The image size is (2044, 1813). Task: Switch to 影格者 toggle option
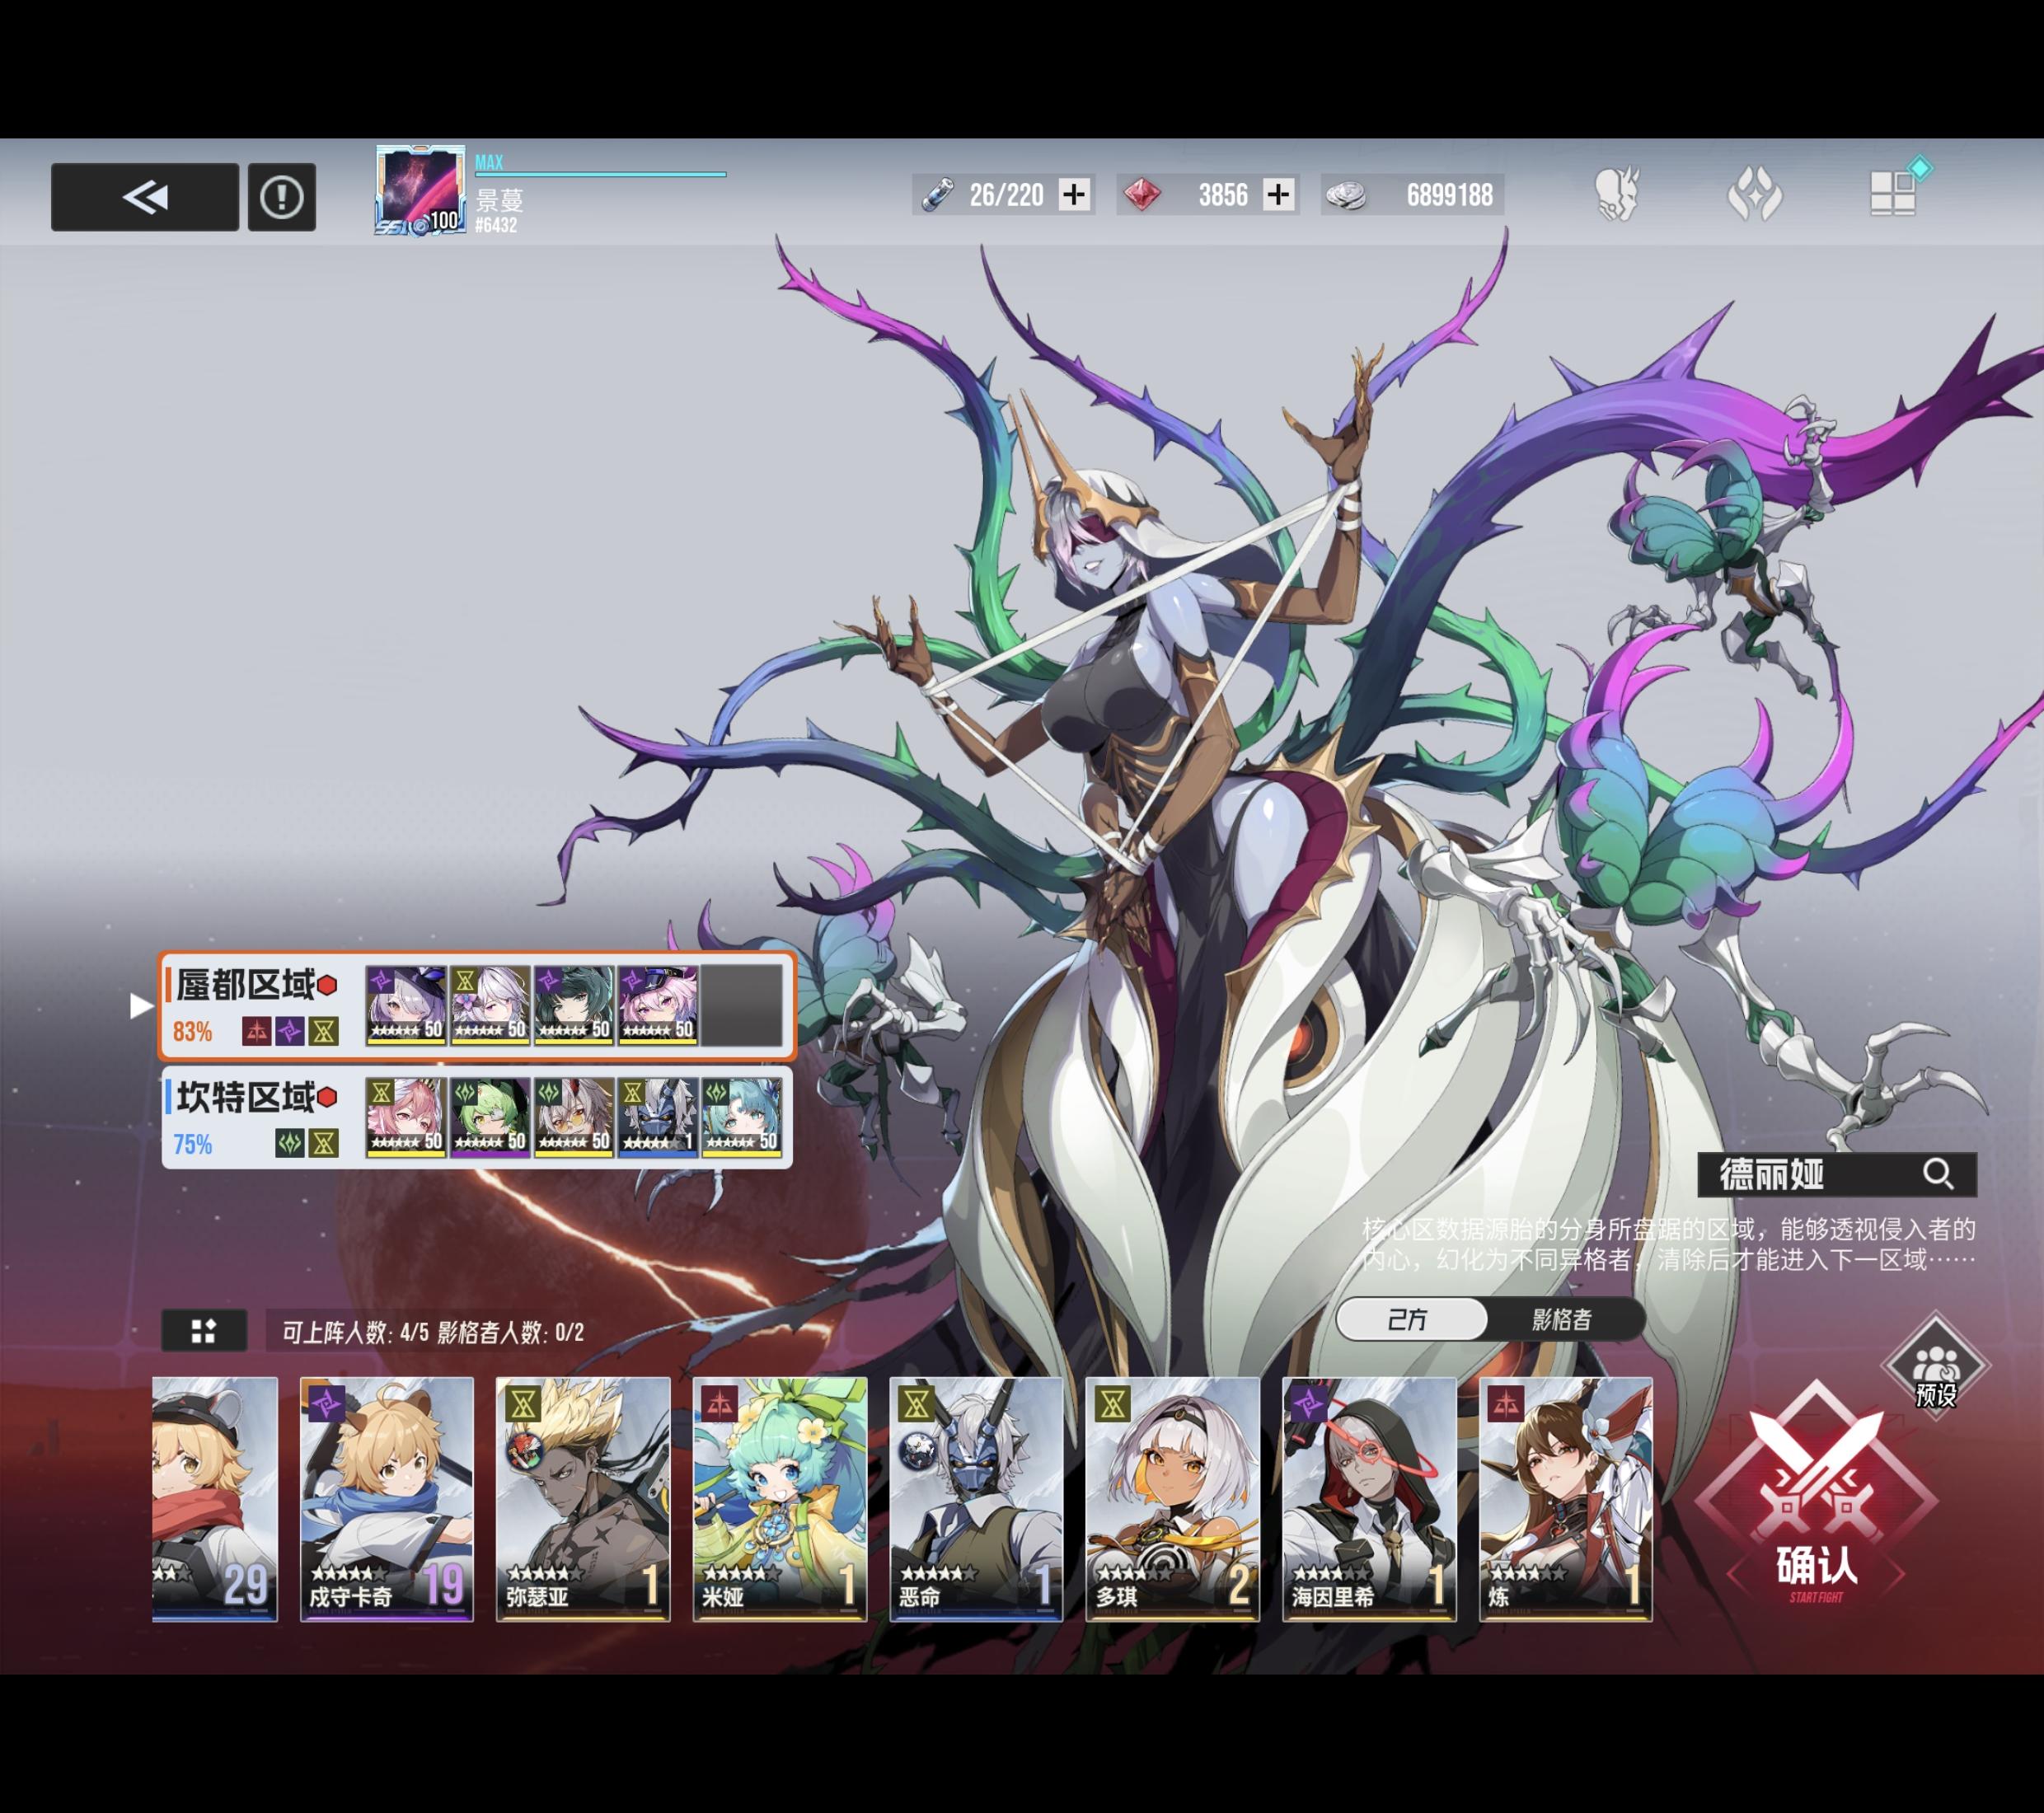pos(1562,1320)
